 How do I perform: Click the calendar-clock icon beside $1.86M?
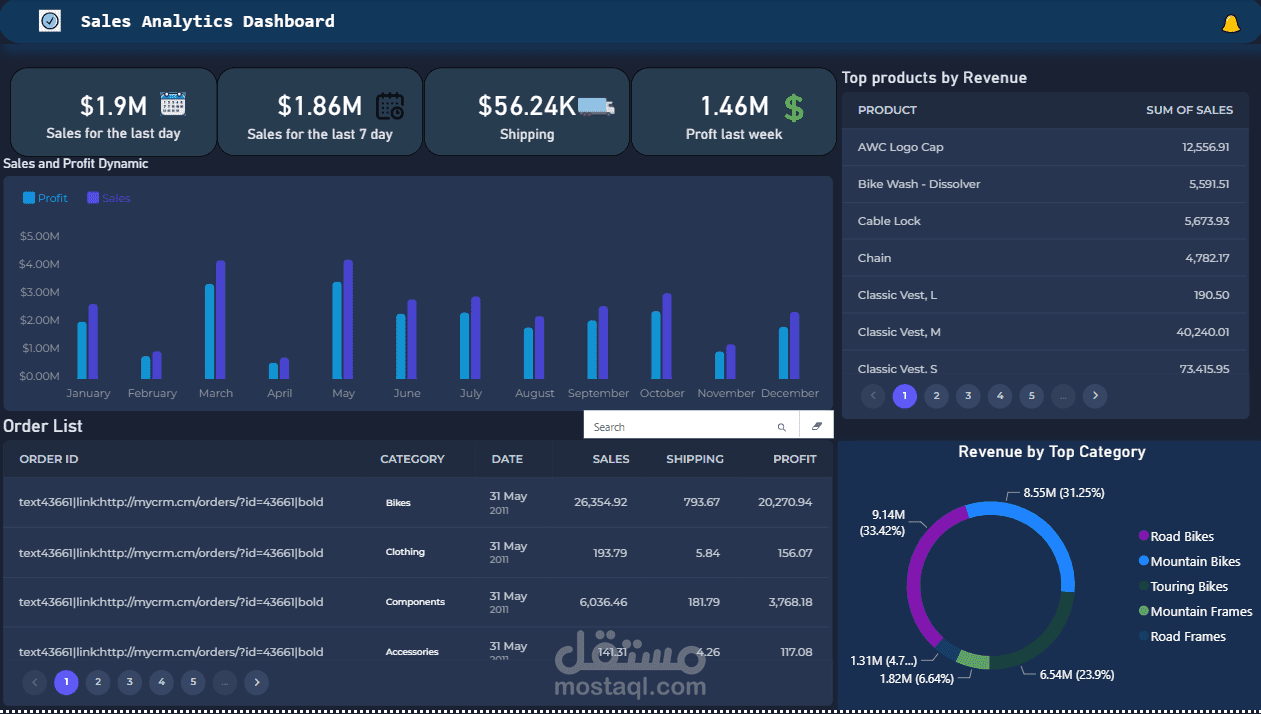click(x=390, y=105)
